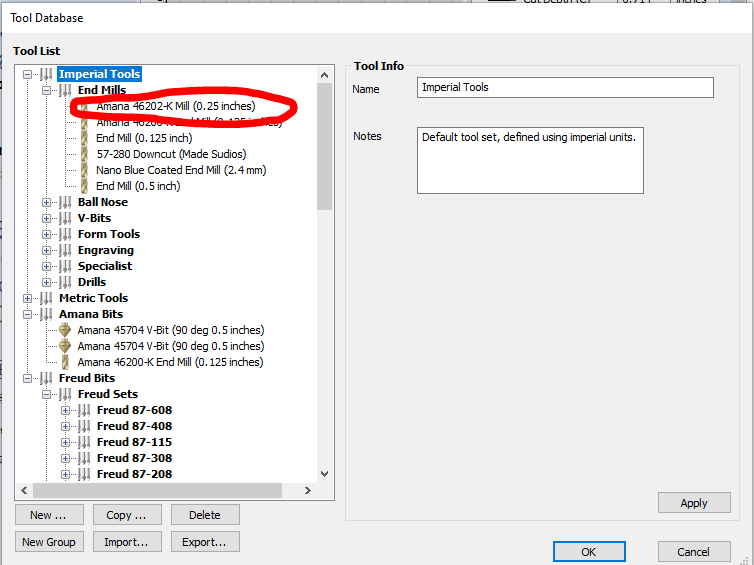Select End Mill (0.5 inch) entry
754x565 pixels.
pos(138,186)
